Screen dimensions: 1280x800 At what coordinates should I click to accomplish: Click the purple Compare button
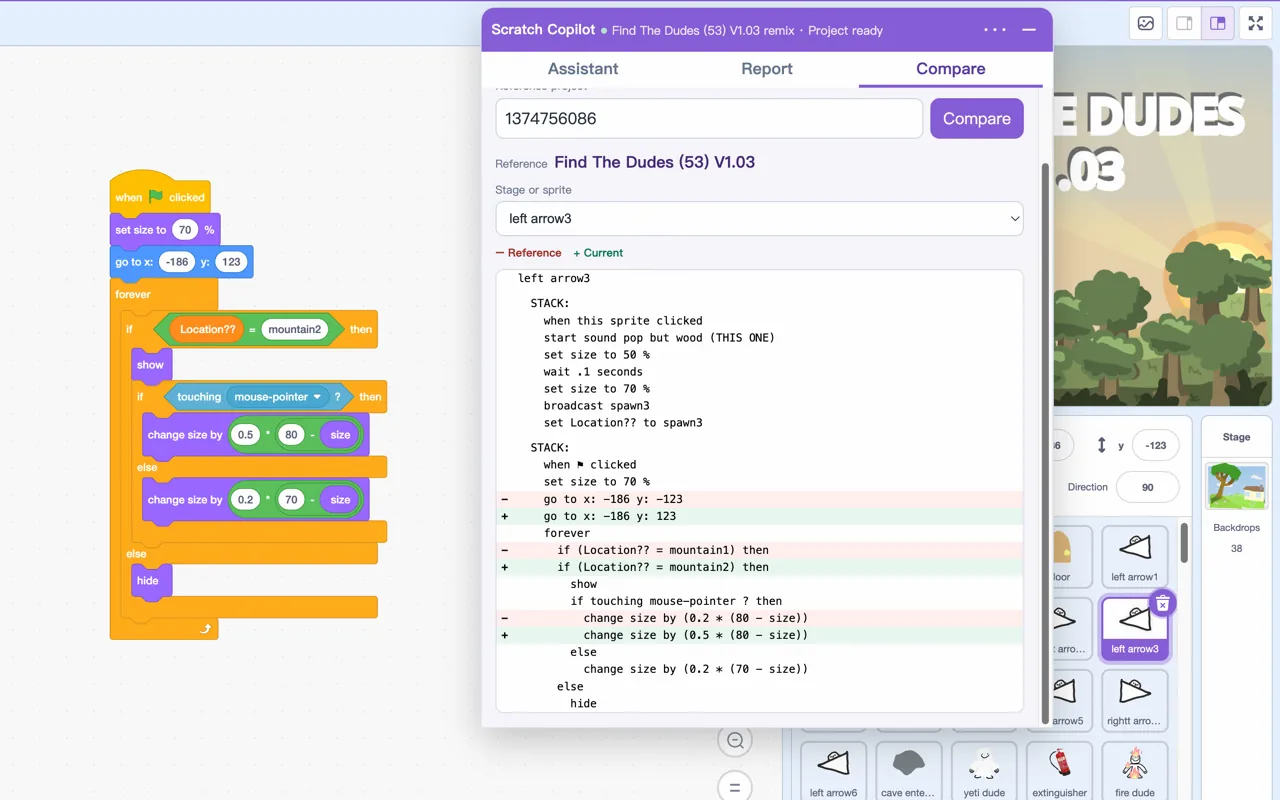click(x=977, y=118)
